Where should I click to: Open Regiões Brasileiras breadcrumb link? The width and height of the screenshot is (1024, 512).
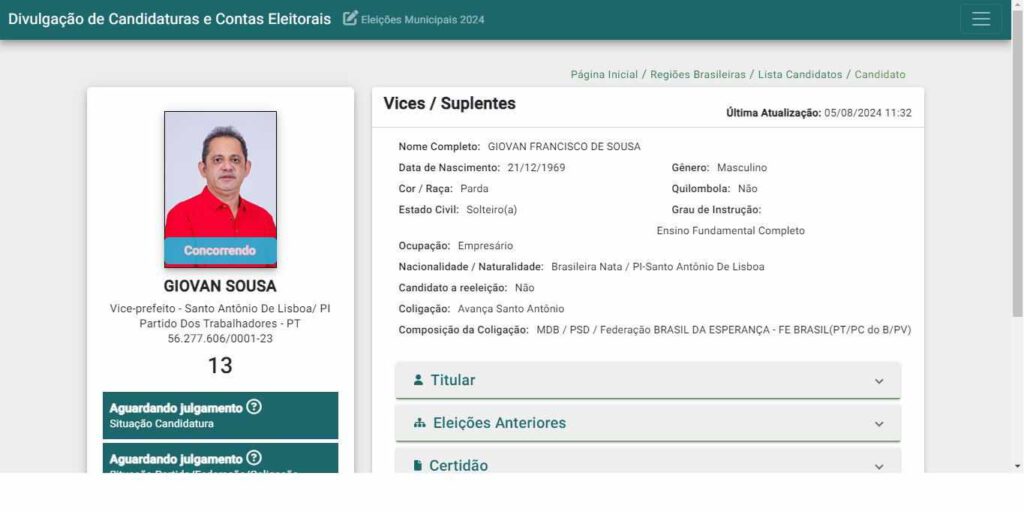coord(698,74)
